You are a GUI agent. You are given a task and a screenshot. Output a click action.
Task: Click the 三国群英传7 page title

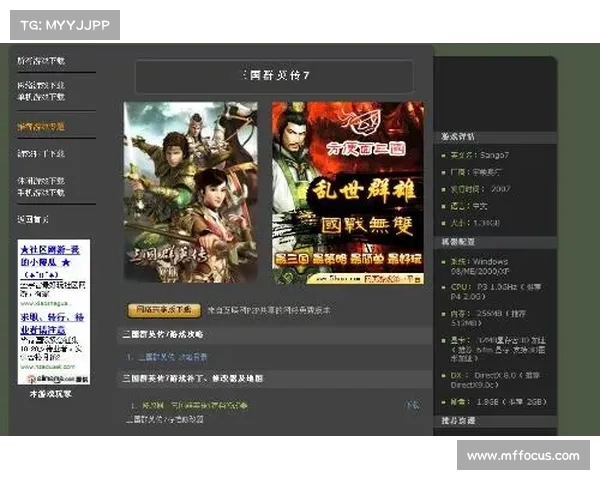coord(276,76)
